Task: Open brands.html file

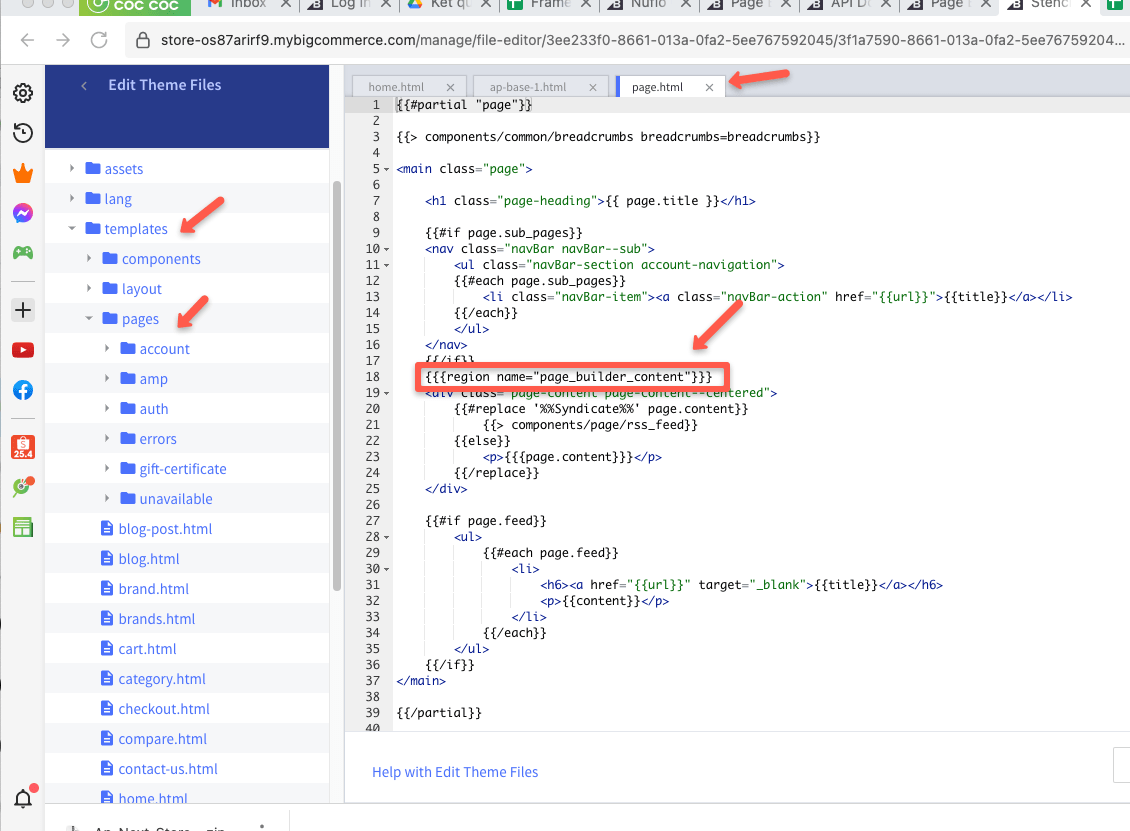Action: (156, 619)
